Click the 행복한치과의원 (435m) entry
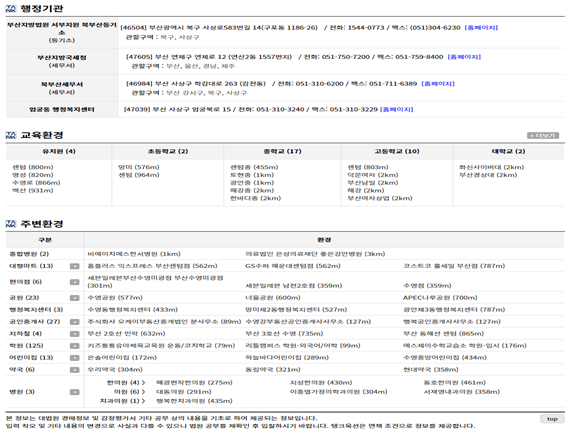567x429 pixels. pyautogui.click(x=194, y=401)
